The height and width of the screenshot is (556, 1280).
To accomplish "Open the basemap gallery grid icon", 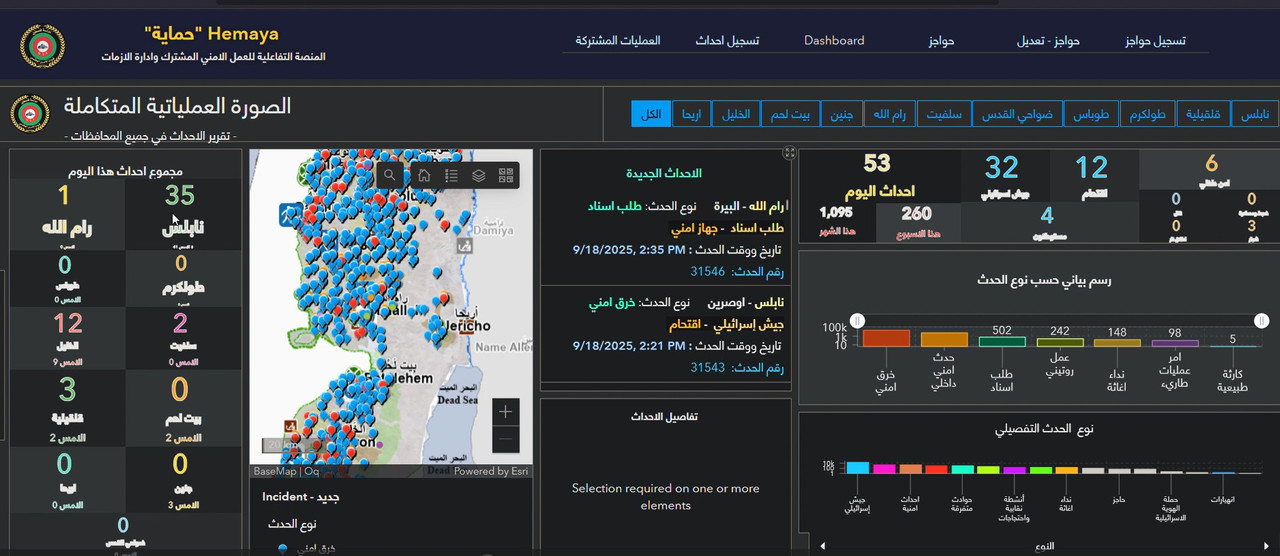I will [506, 176].
